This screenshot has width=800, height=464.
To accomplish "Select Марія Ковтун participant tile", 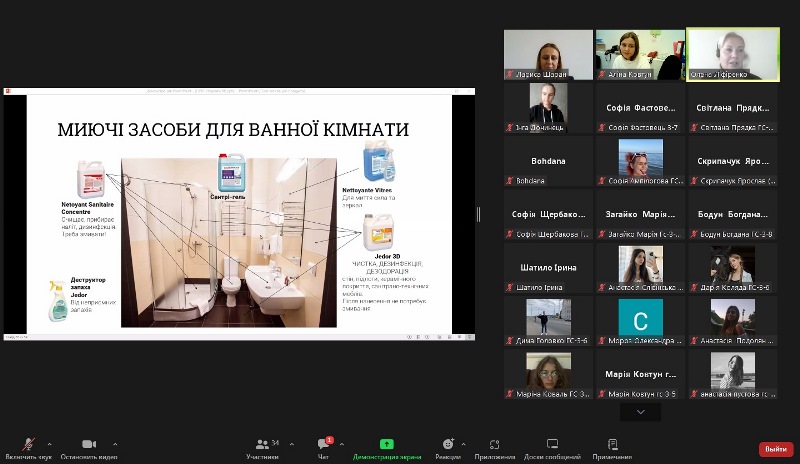I will pos(640,374).
